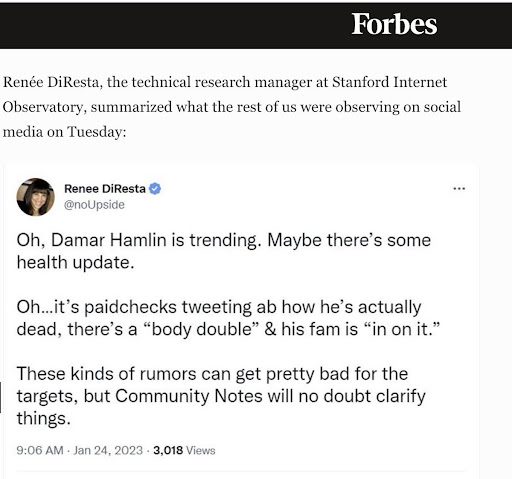Click the paragraph about Community Notes
512x479 pixels.
(221, 396)
